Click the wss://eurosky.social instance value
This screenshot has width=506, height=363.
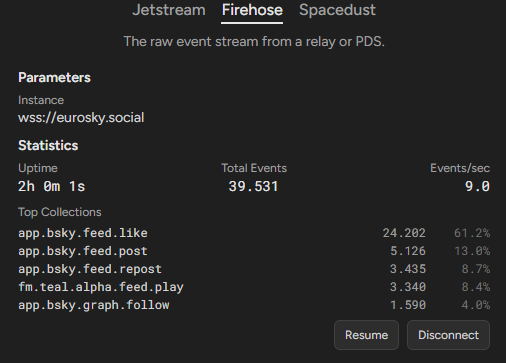click(x=81, y=118)
